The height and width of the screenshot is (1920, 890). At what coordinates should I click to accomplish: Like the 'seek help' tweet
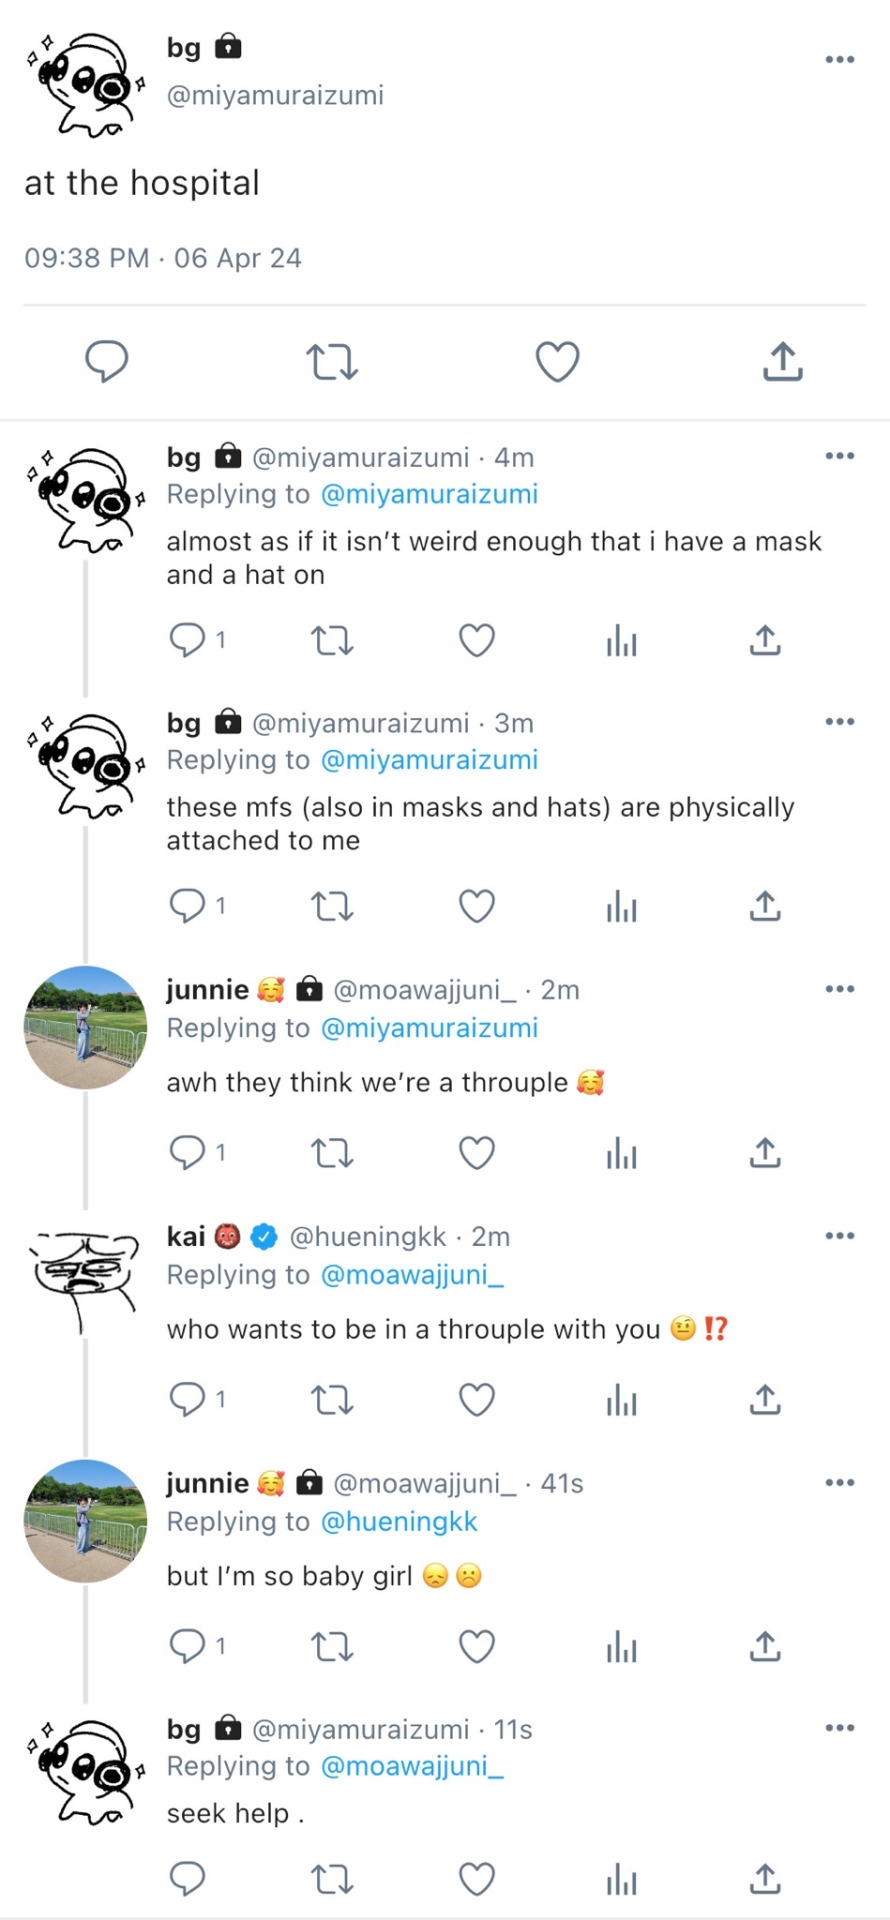point(476,1879)
